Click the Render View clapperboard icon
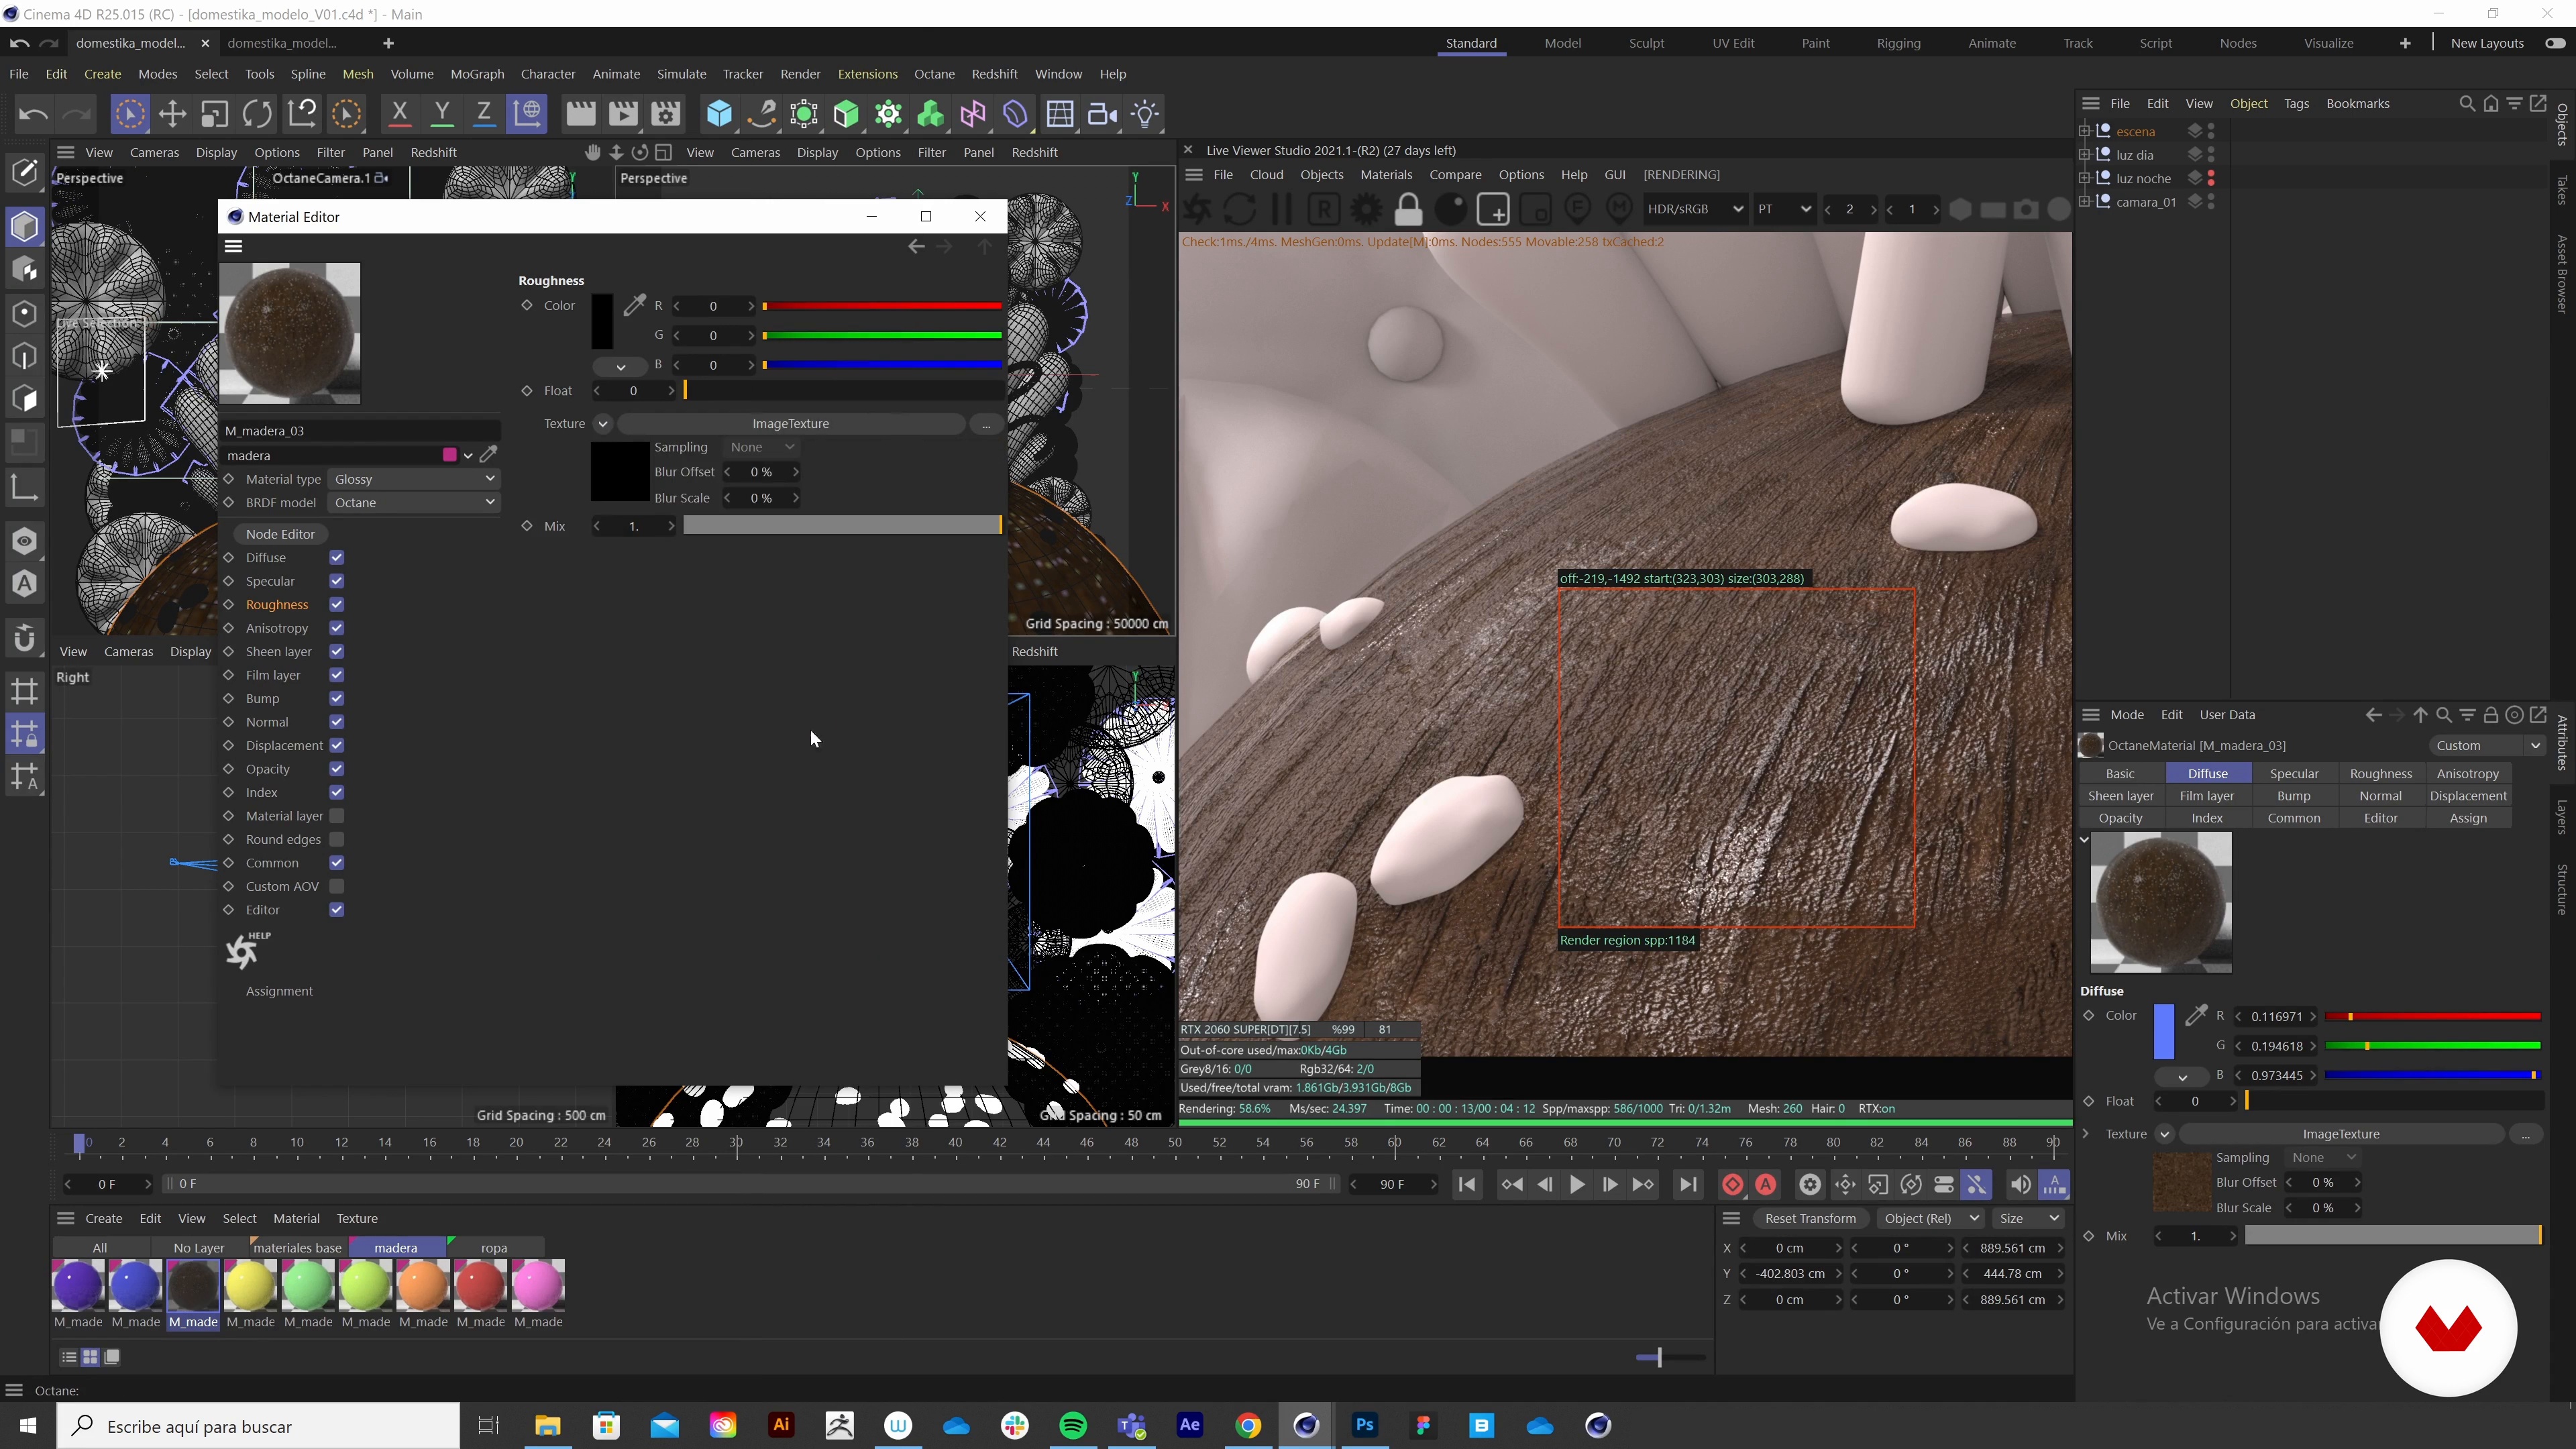2576x1449 pixels. pos(580,114)
